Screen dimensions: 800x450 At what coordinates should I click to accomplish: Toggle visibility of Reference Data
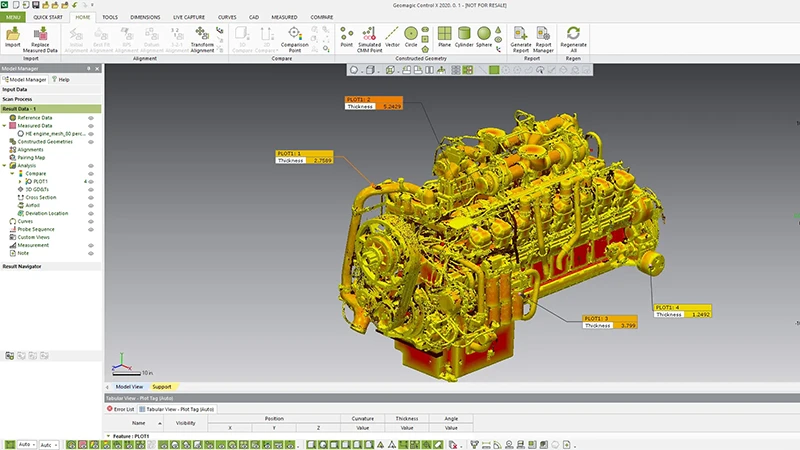pos(91,117)
